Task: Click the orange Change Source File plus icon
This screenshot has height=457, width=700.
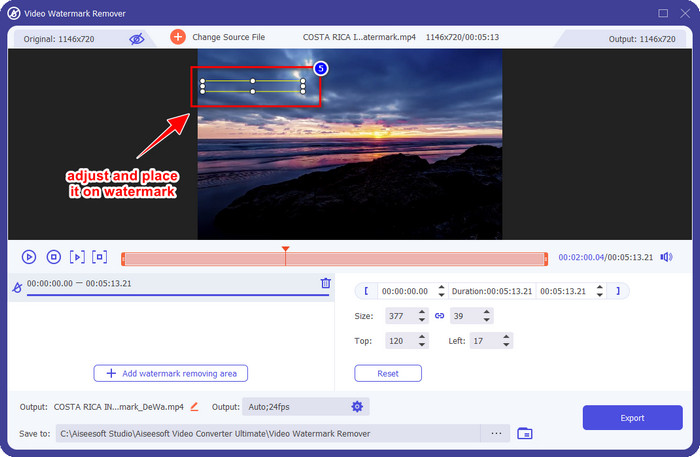Action: 178,37
